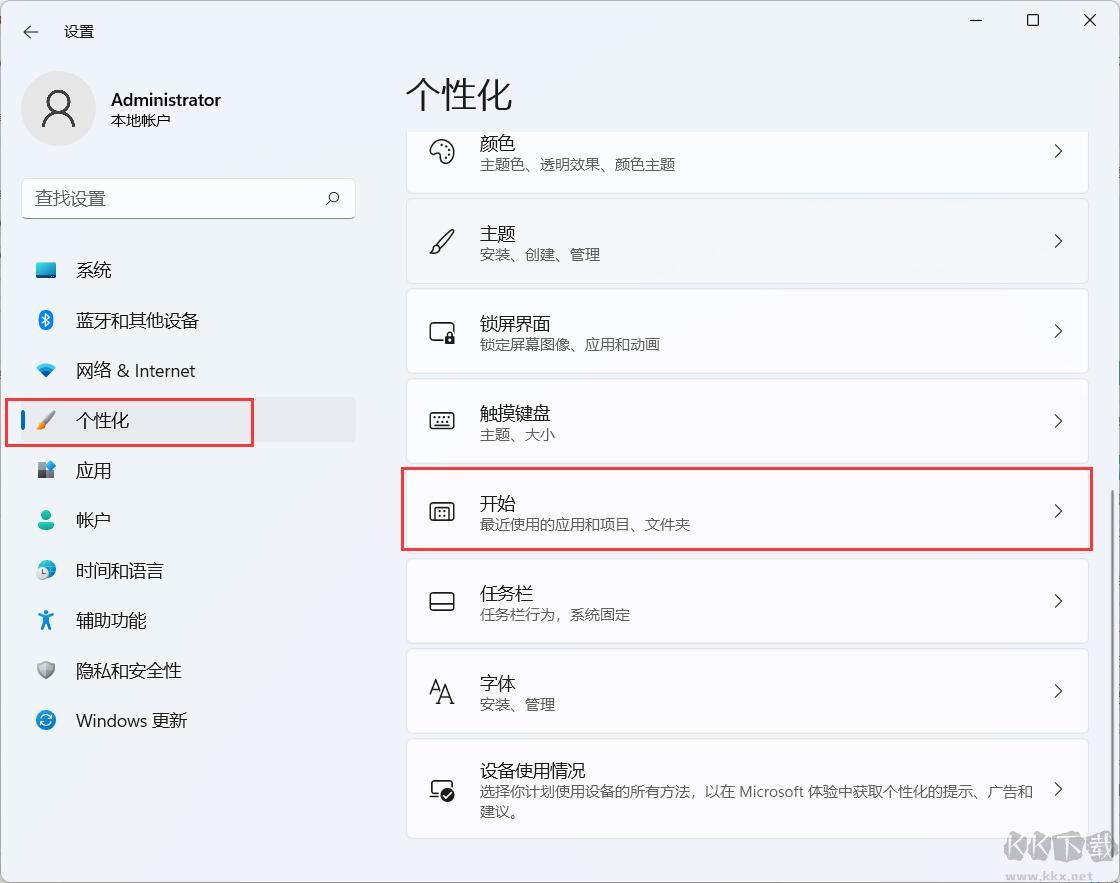Click the 设备使用情况 device icon
Screen dimensions: 1120x883
tap(441, 790)
